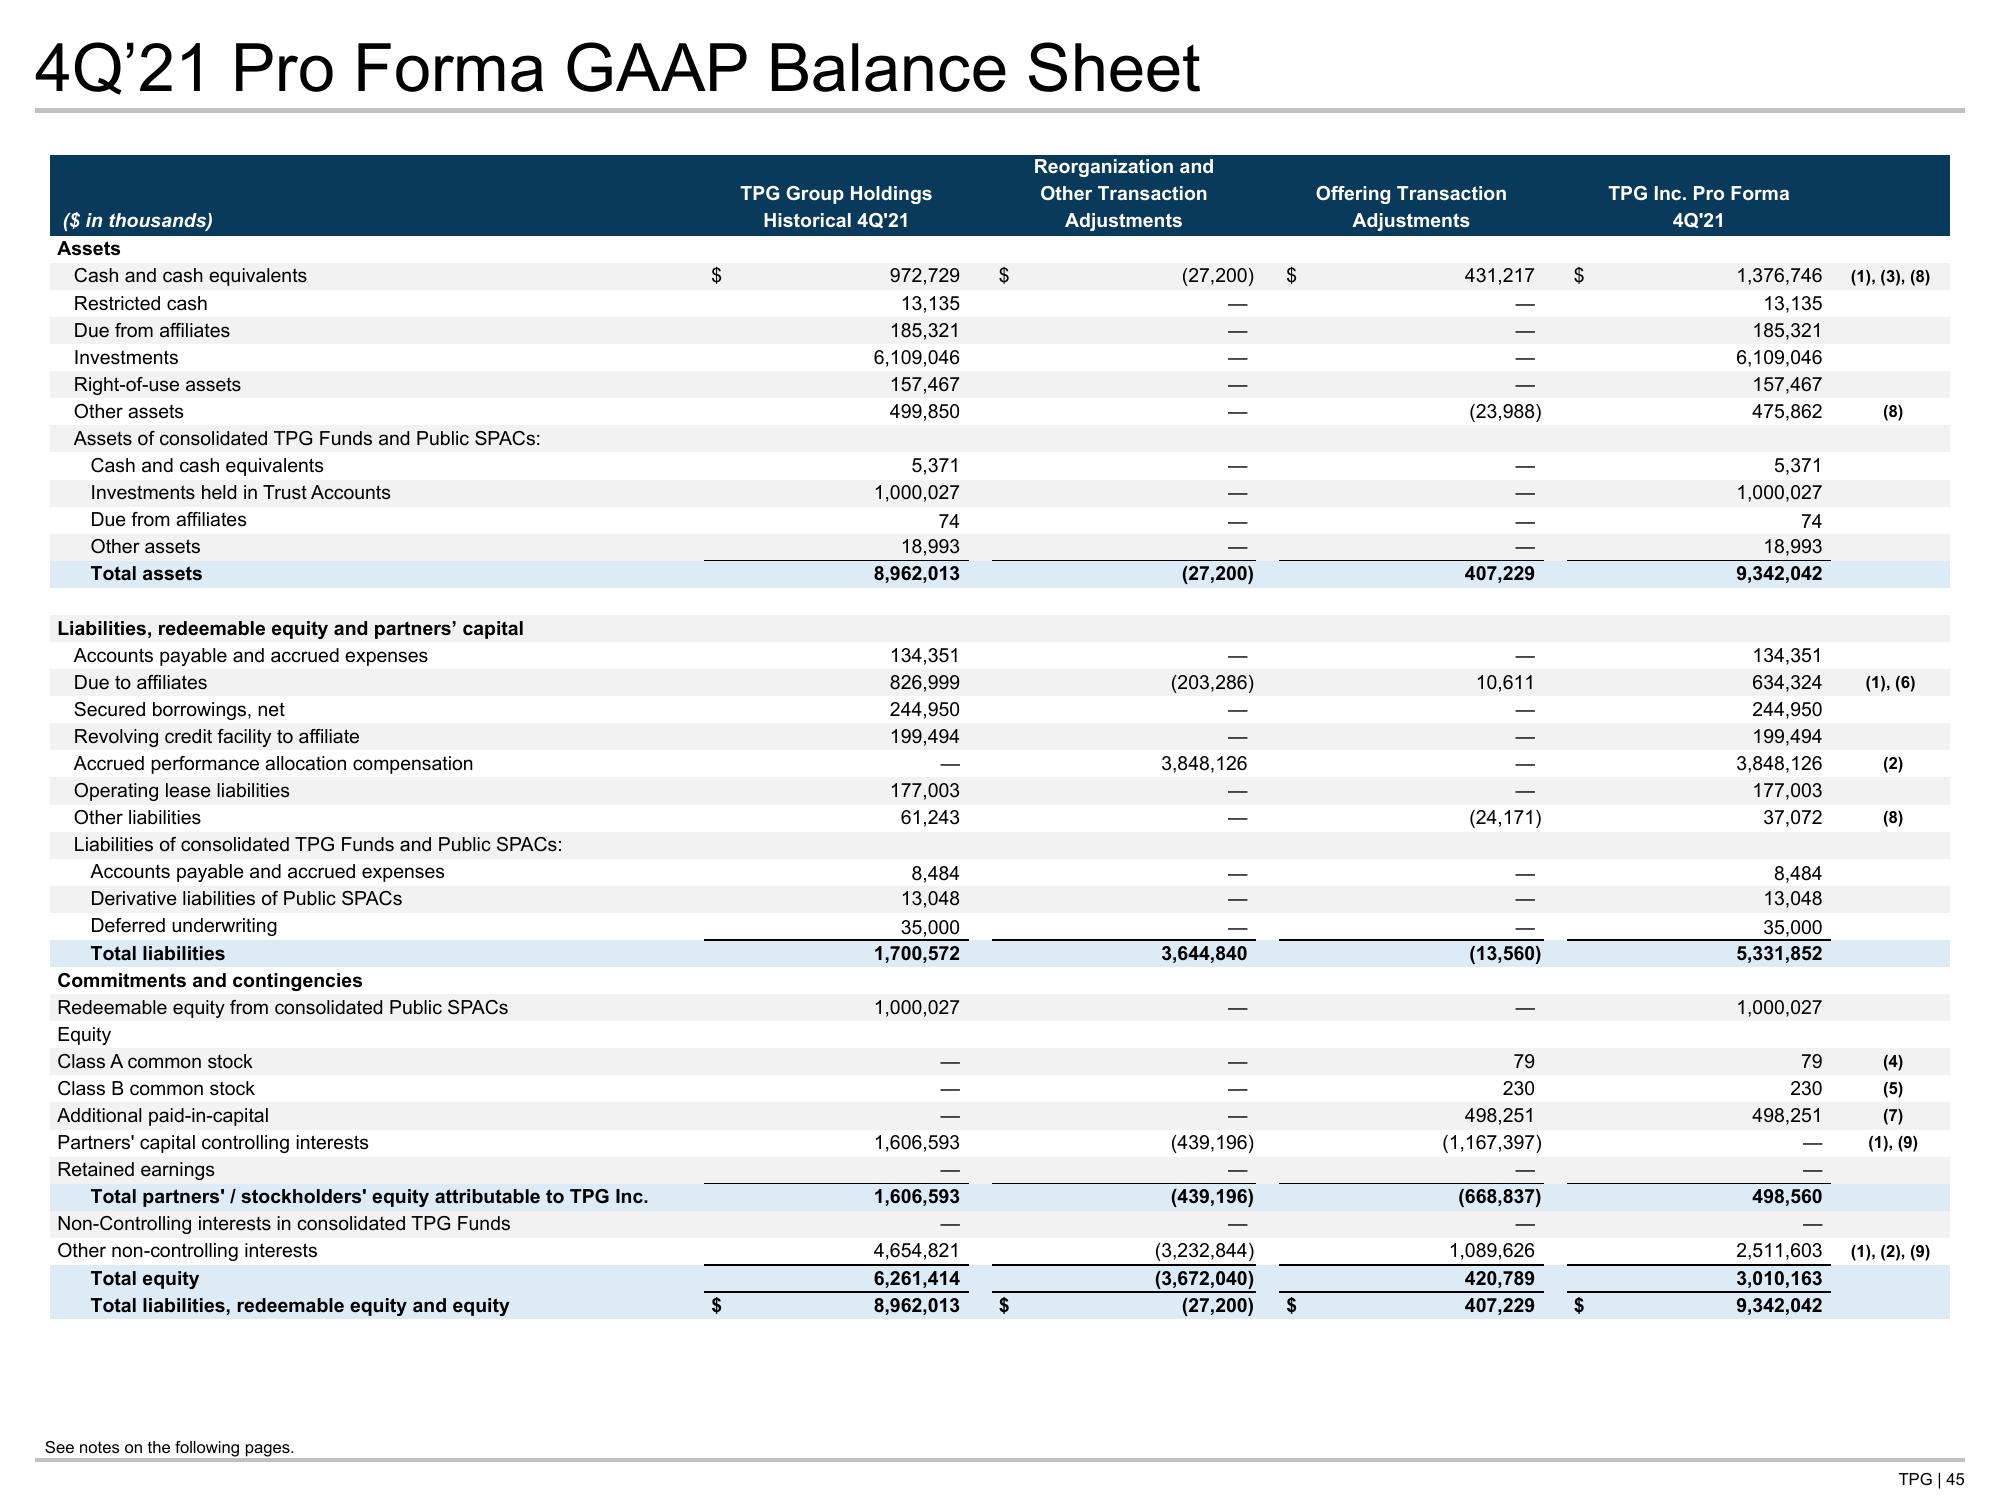Click total liabilities adjustment 3,644,840
Viewport: 2000px width, 1500px height.
pos(1203,953)
